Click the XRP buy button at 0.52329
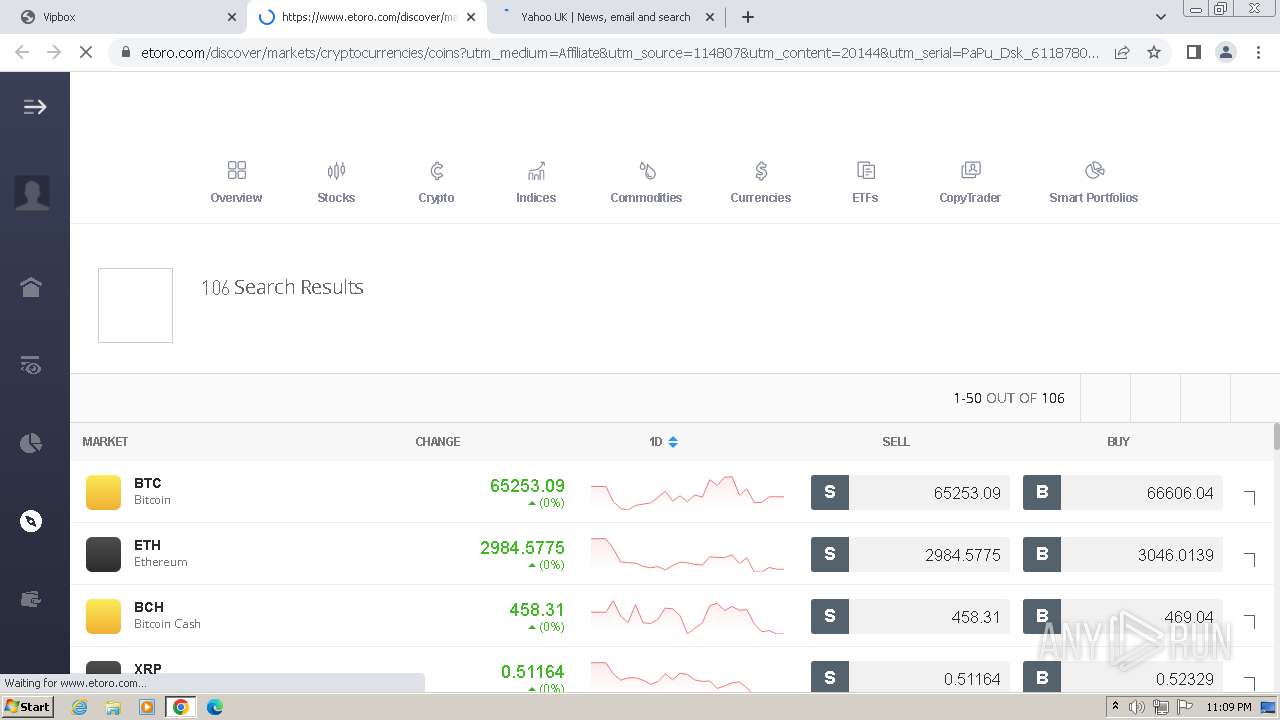1280x720 pixels. tap(1122, 677)
